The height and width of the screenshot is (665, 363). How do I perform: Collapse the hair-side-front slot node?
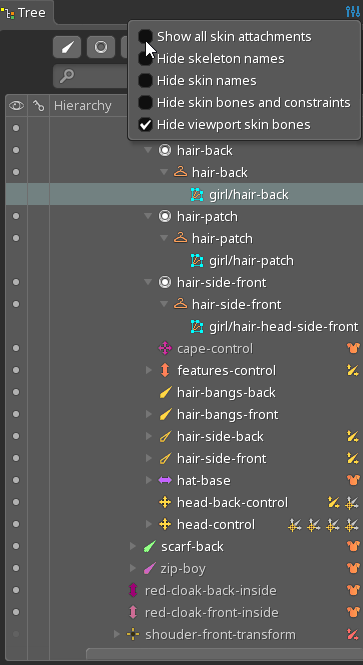(x=148, y=282)
